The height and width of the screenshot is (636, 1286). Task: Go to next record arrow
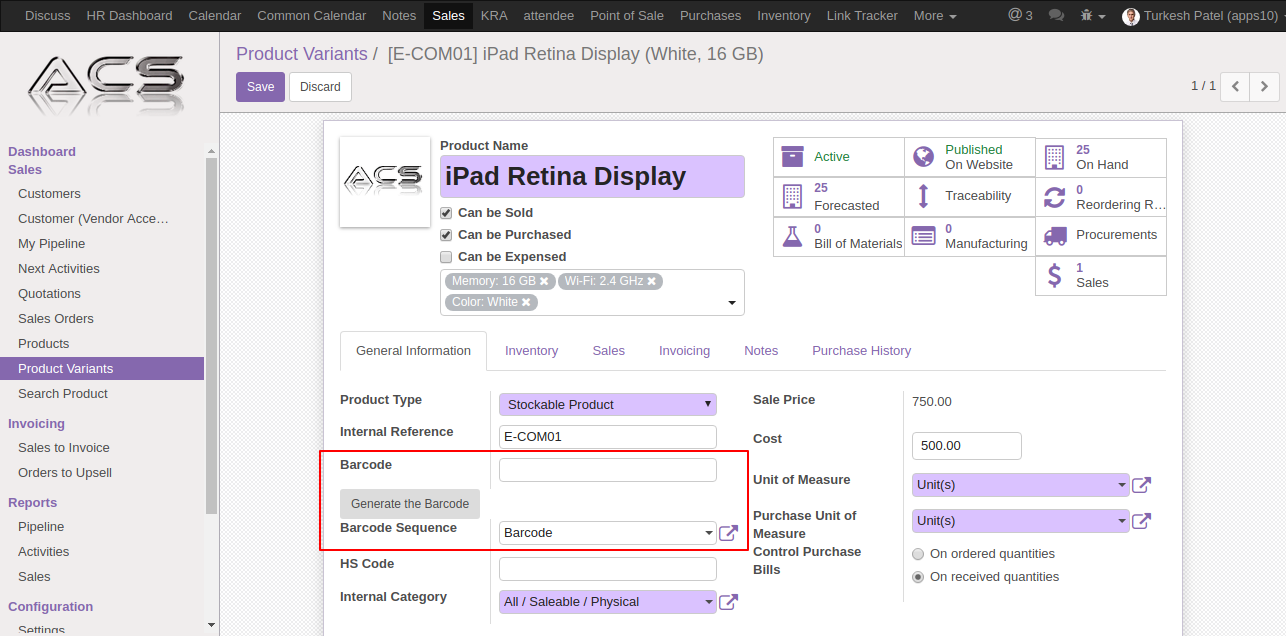tap(1265, 87)
